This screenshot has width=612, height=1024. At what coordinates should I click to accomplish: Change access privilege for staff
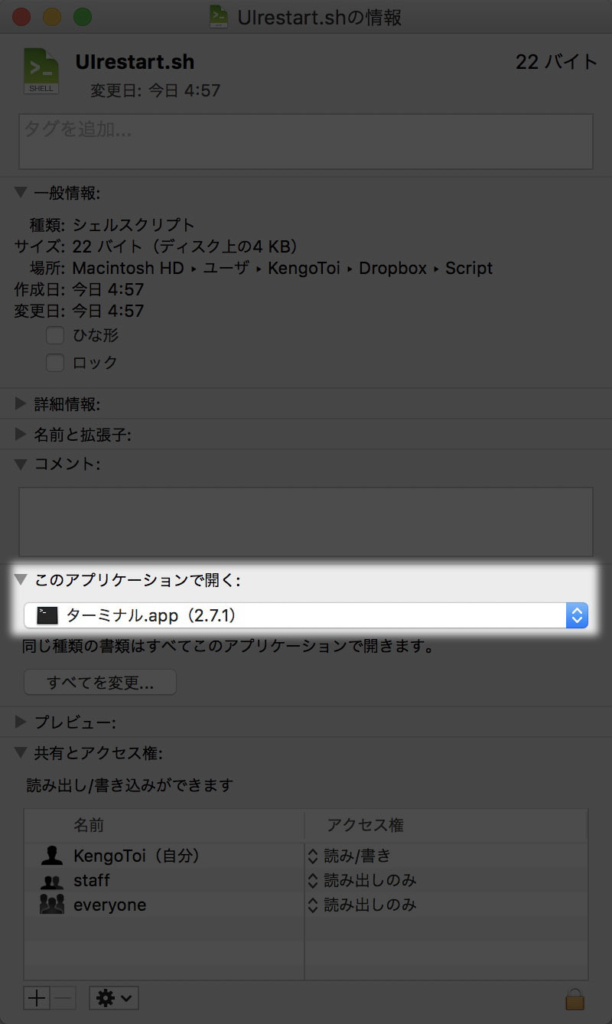click(362, 880)
